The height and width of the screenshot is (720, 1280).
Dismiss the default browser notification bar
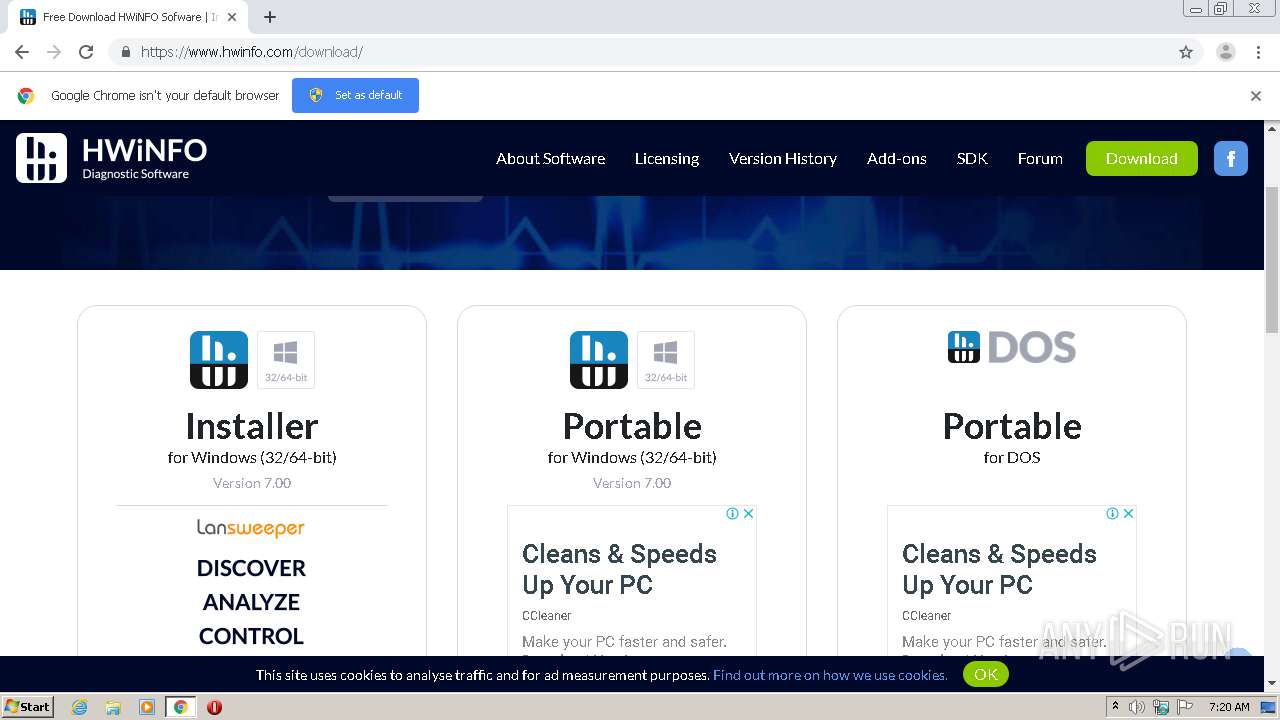click(1256, 96)
